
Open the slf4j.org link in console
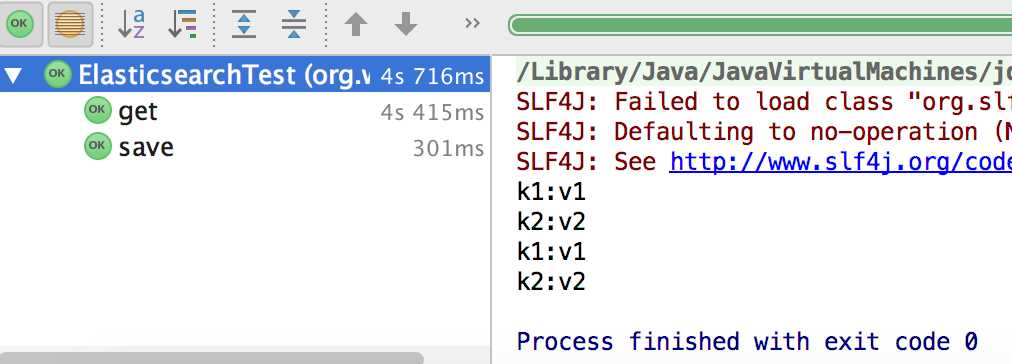(840, 162)
